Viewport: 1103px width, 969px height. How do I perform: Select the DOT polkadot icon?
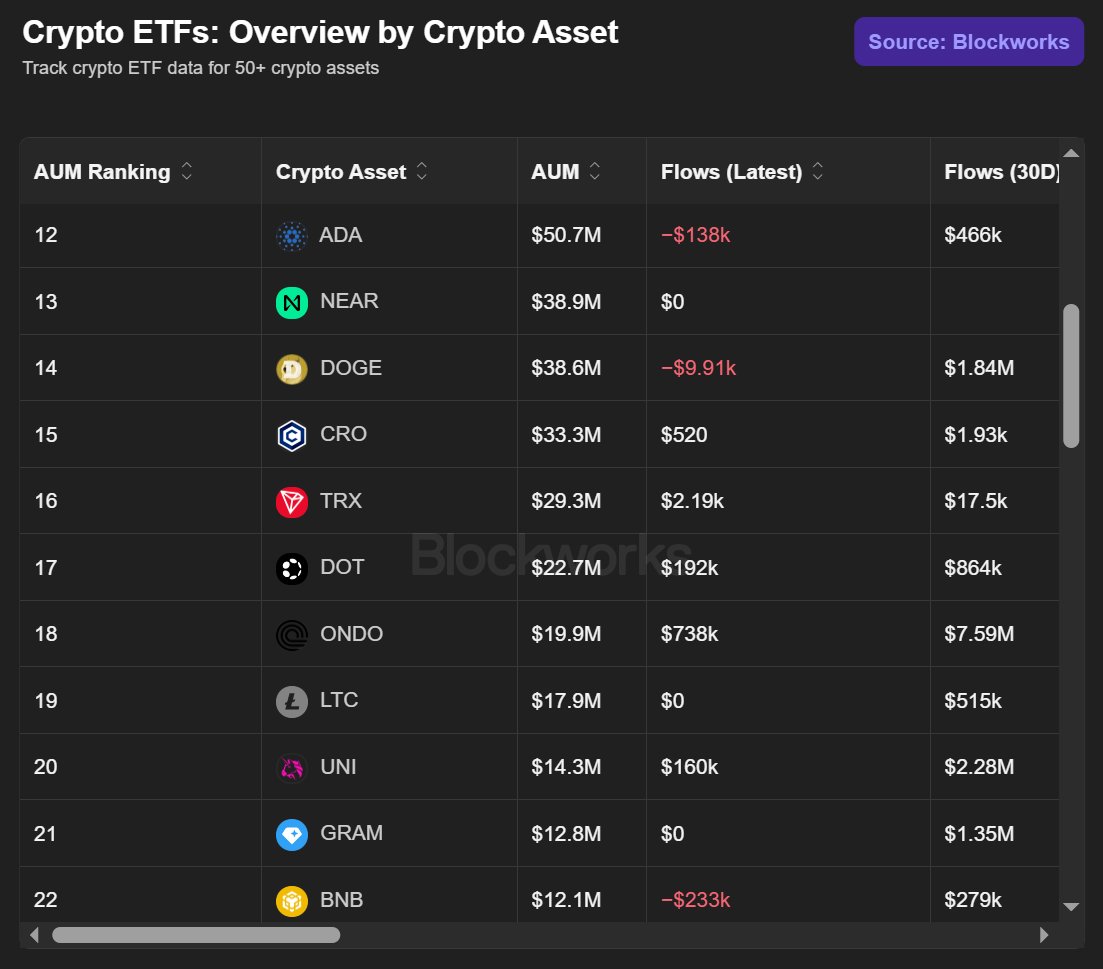291,568
